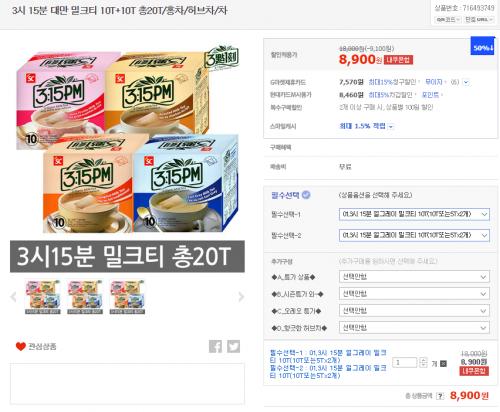This screenshot has height=412, width=500.
Task: Share product via Facebook icon
Action: pyautogui.click(x=215, y=346)
